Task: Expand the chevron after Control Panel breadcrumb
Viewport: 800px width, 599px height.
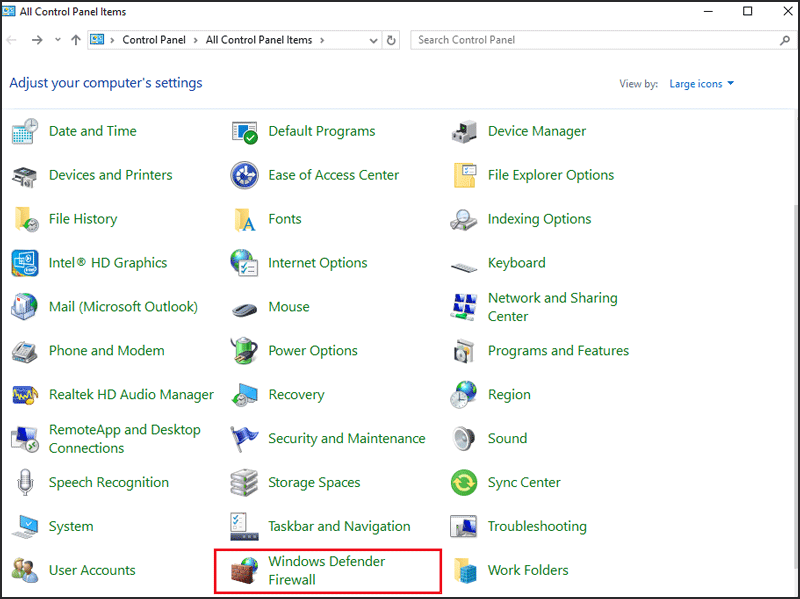Action: (195, 40)
